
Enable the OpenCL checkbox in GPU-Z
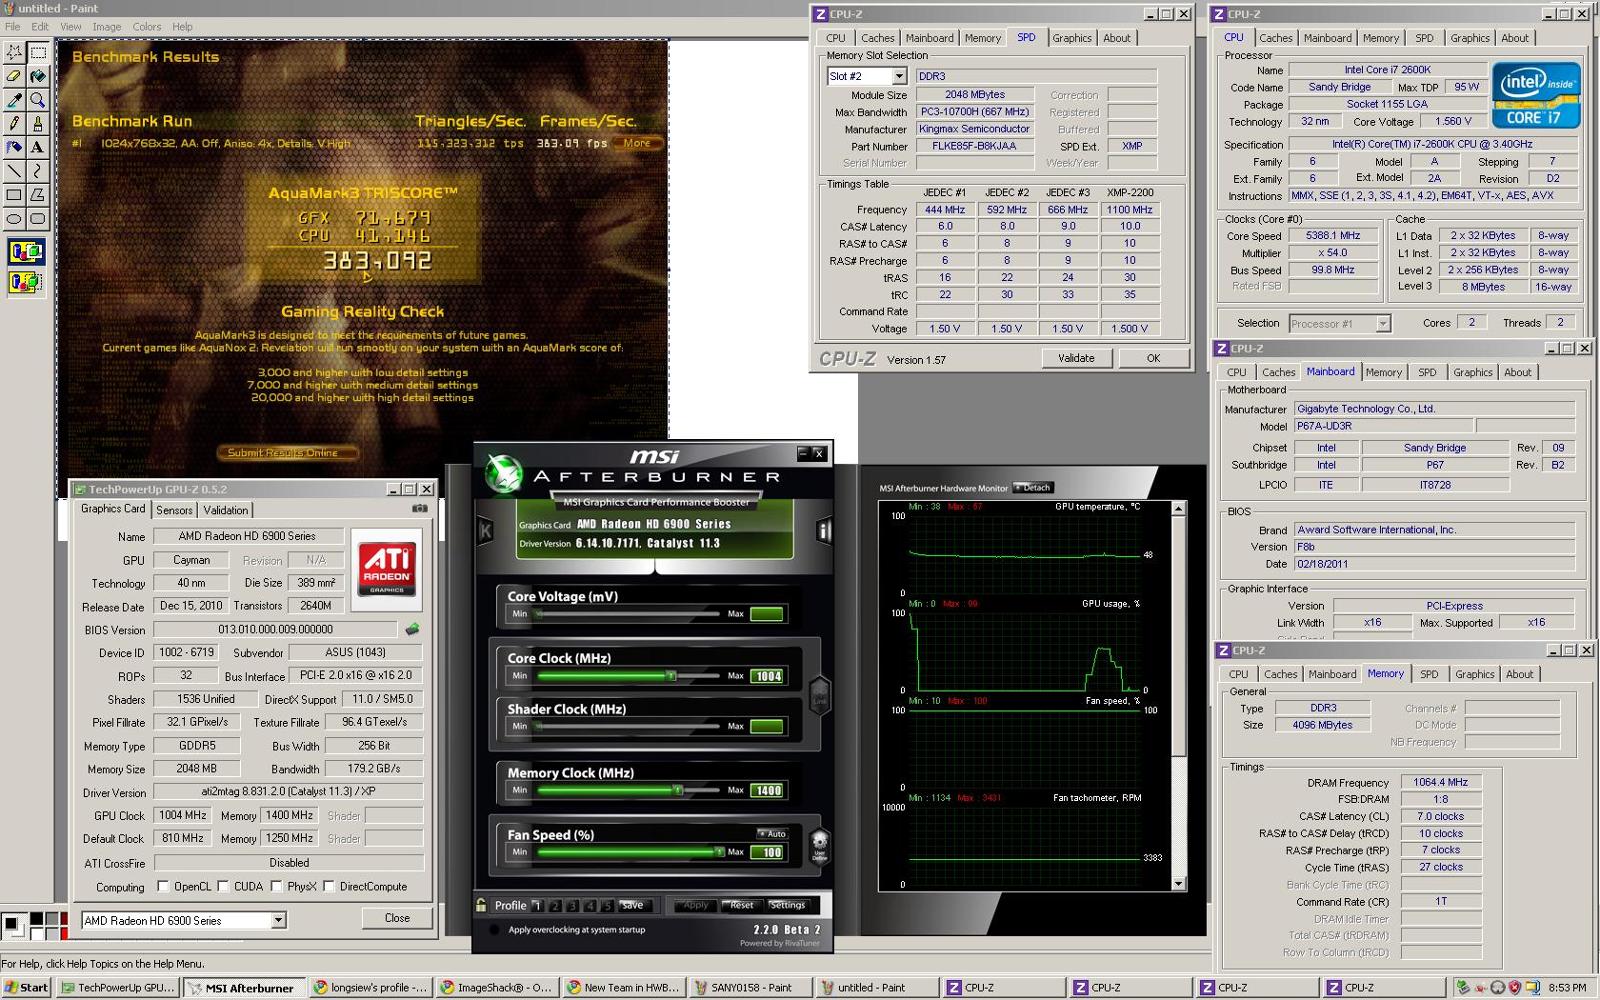click(163, 886)
